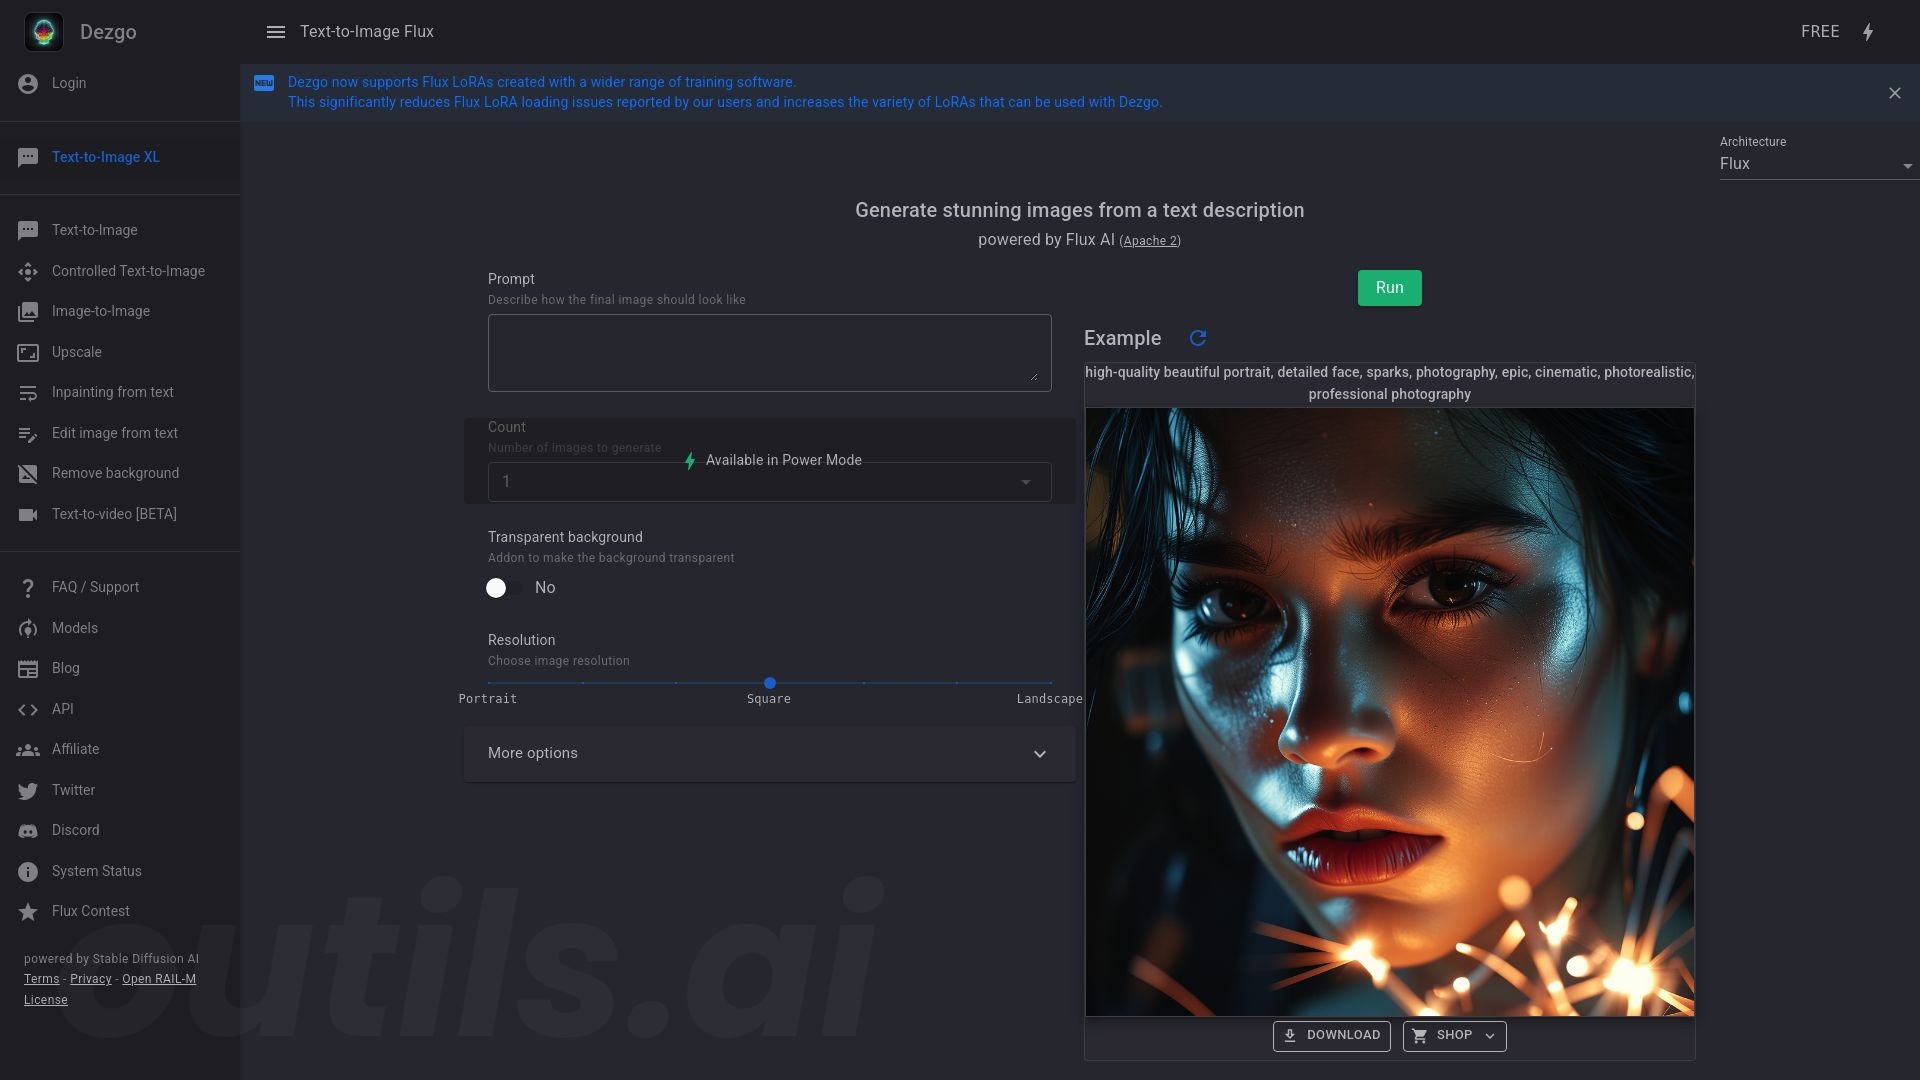This screenshot has height=1080, width=1920.
Task: Click the Download example image button
Action: point(1332,1035)
